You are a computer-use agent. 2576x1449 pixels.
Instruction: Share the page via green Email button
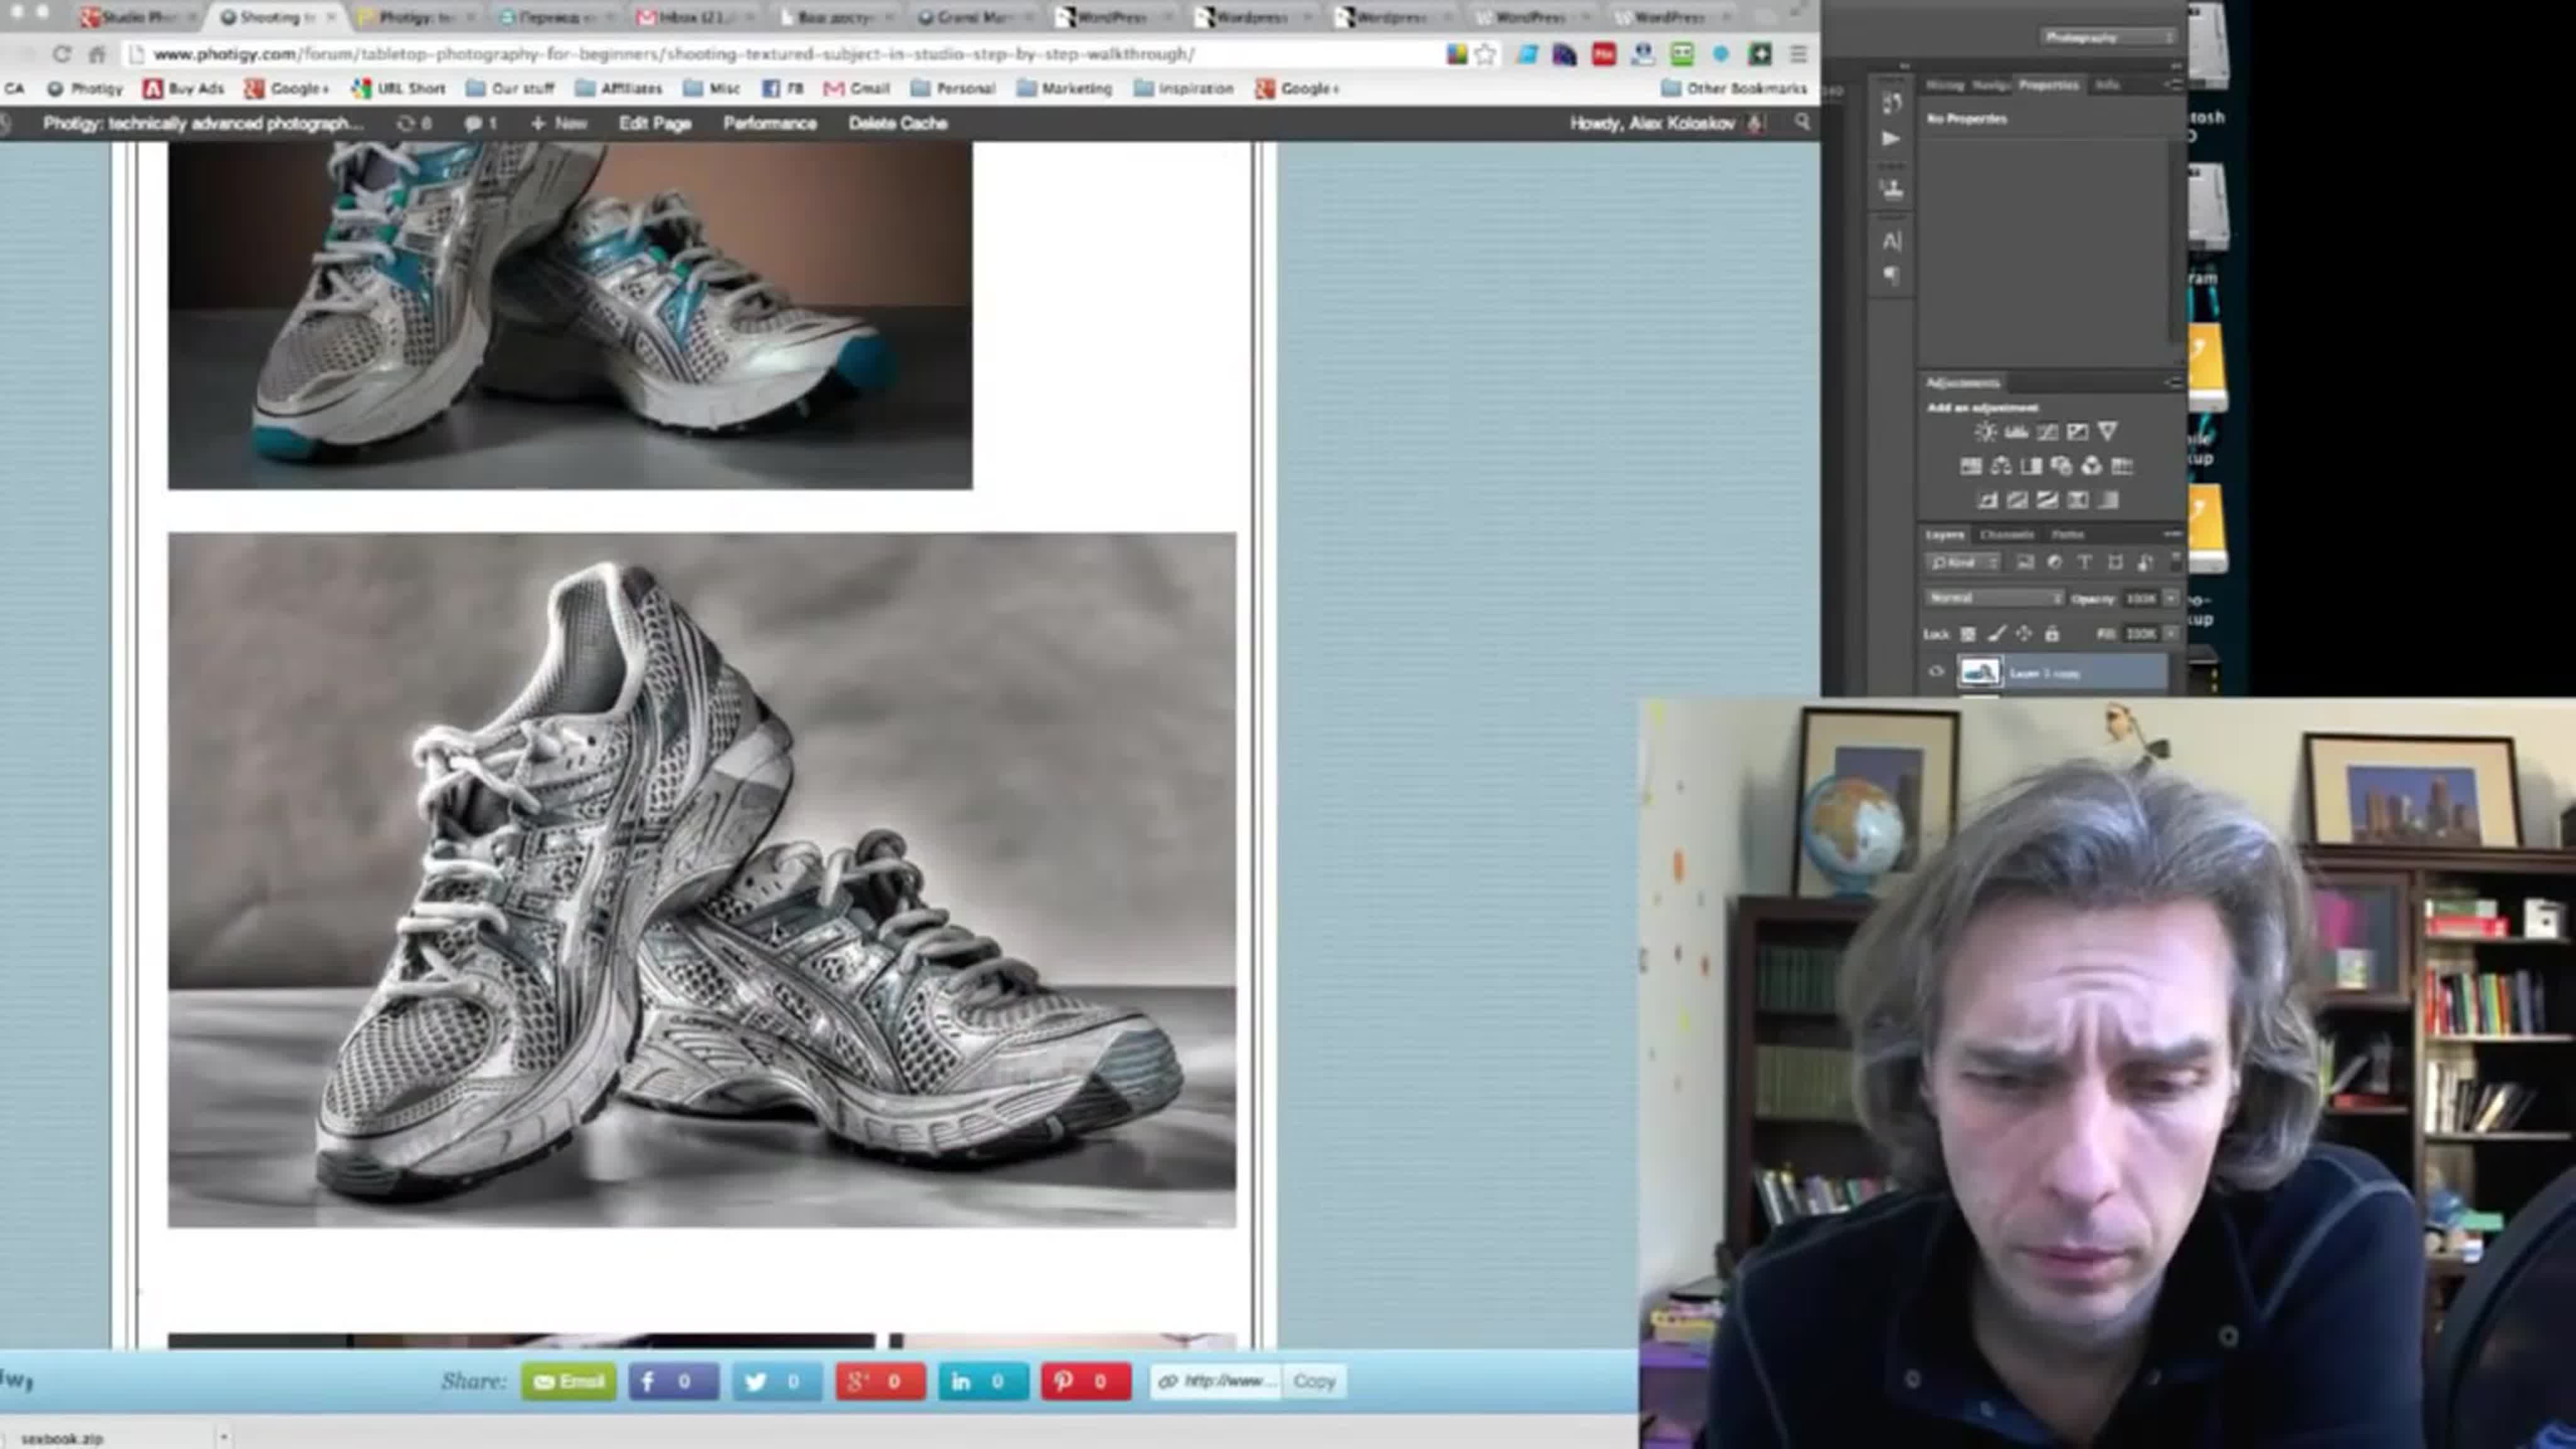pyautogui.click(x=568, y=1381)
